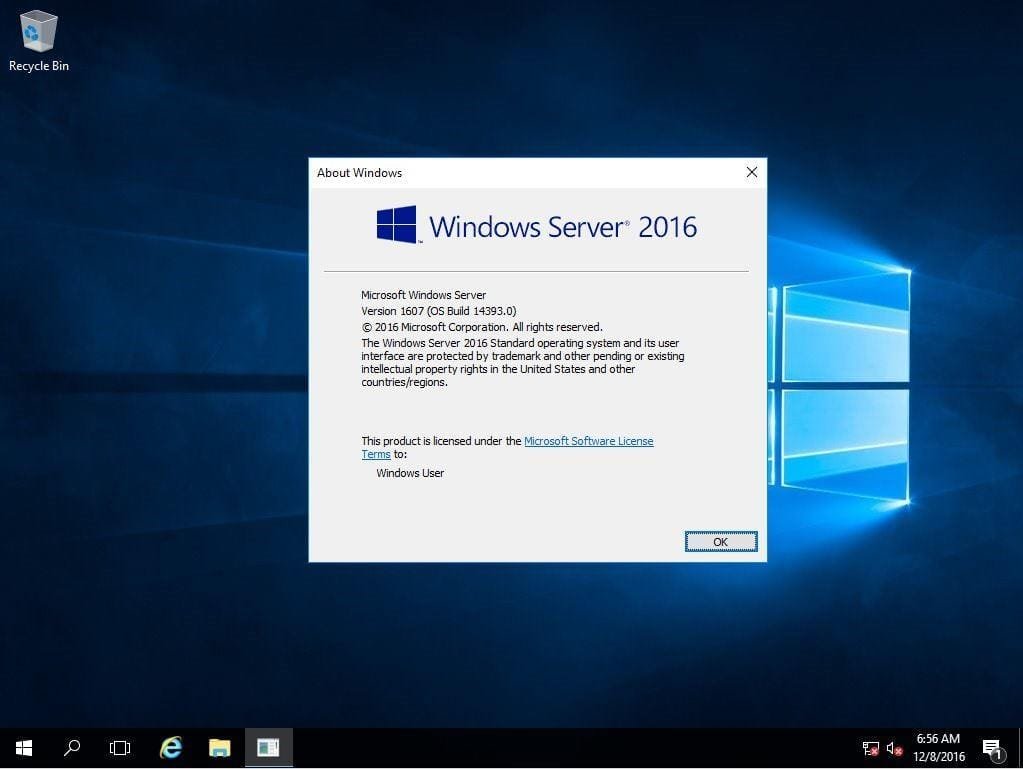Close the About Windows dialog
Image resolution: width=1023 pixels, height=769 pixels.
[751, 172]
